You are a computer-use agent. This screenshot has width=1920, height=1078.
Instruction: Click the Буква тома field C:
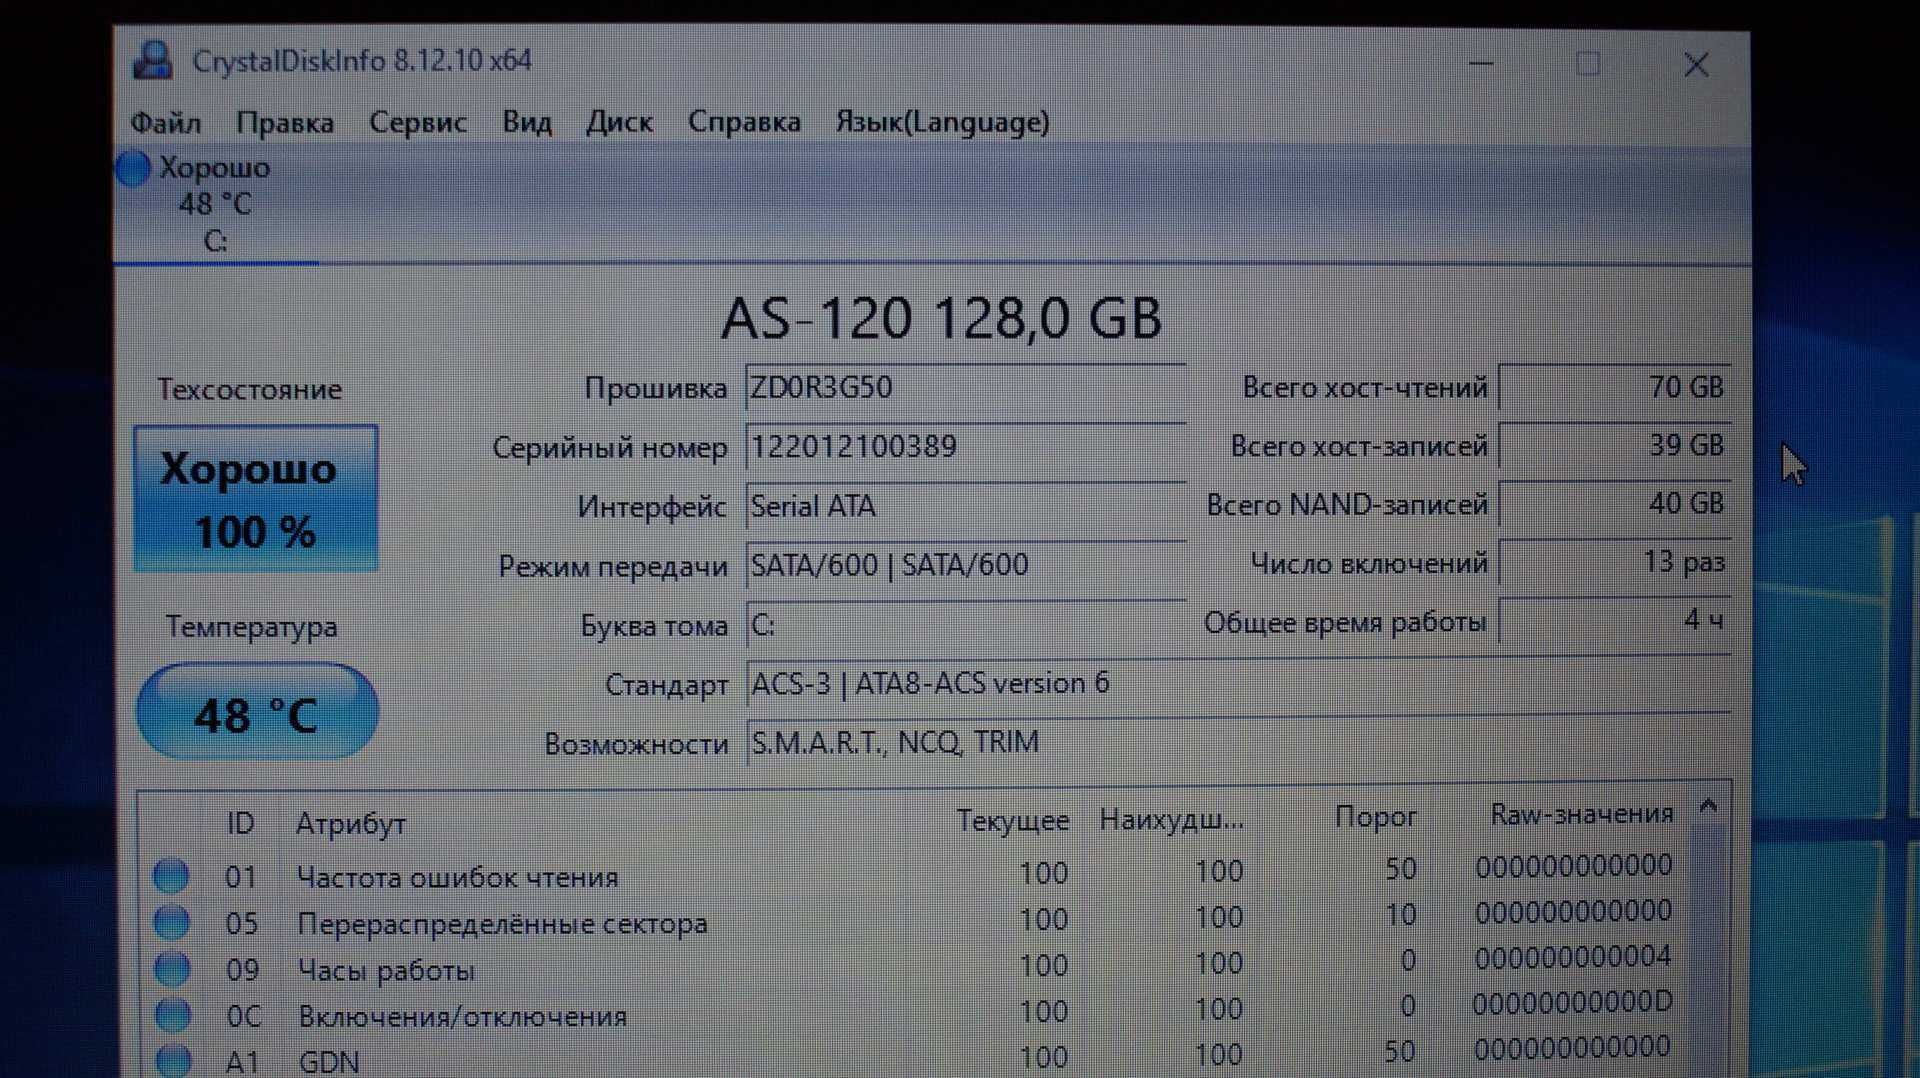coord(965,625)
